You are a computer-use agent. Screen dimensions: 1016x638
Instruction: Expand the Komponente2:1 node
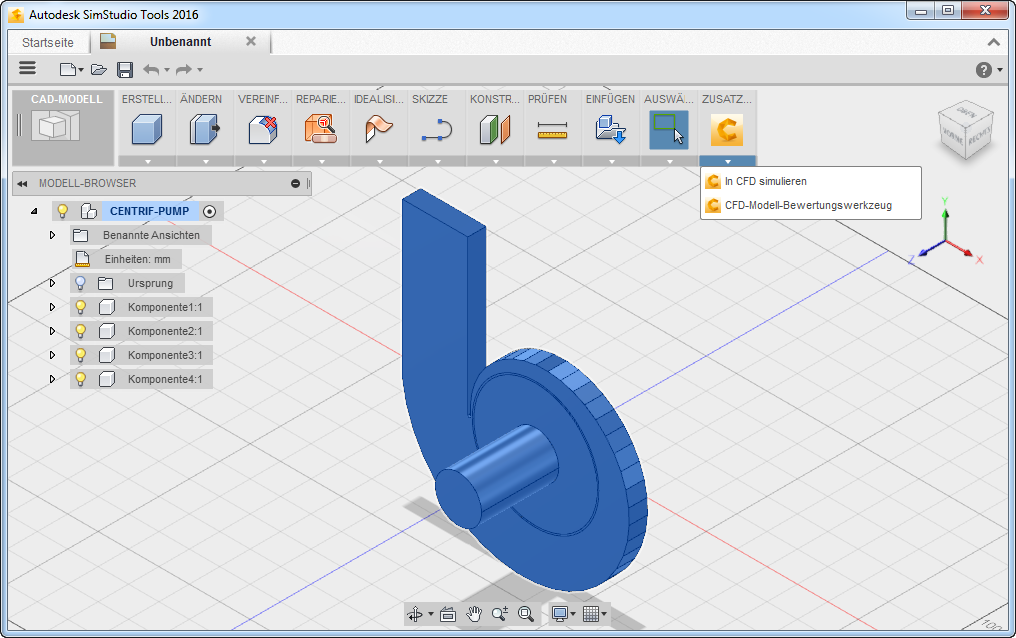pyautogui.click(x=52, y=331)
